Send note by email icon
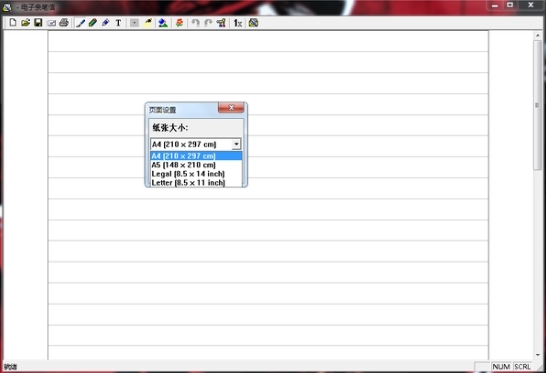The height and width of the screenshot is (373, 546). coord(51,23)
